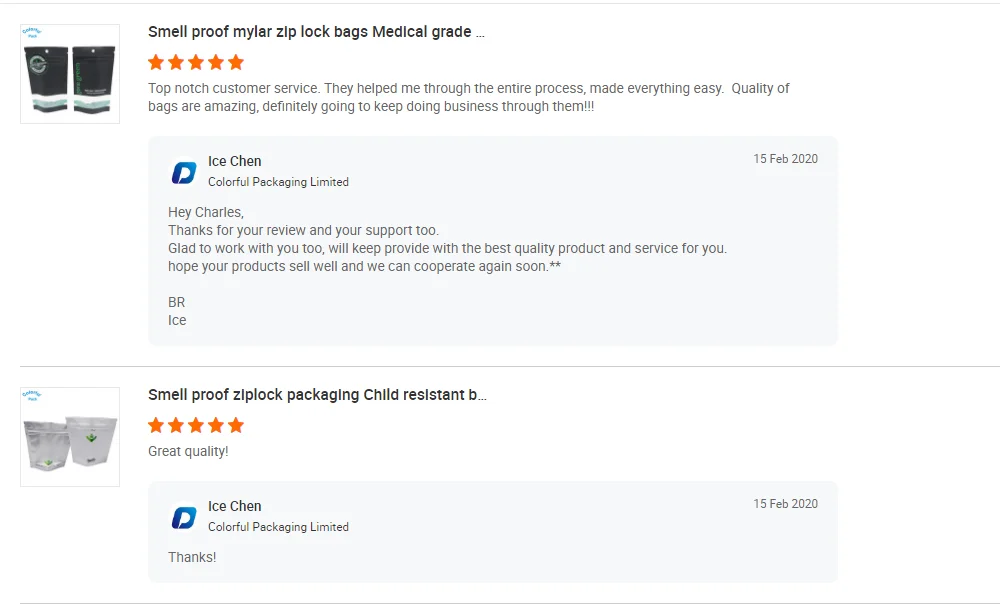Image resolution: width=1000 pixels, height=611 pixels.
Task: Click the 15 Feb 2020 date on Hey Charles reply
Action: coord(785,159)
